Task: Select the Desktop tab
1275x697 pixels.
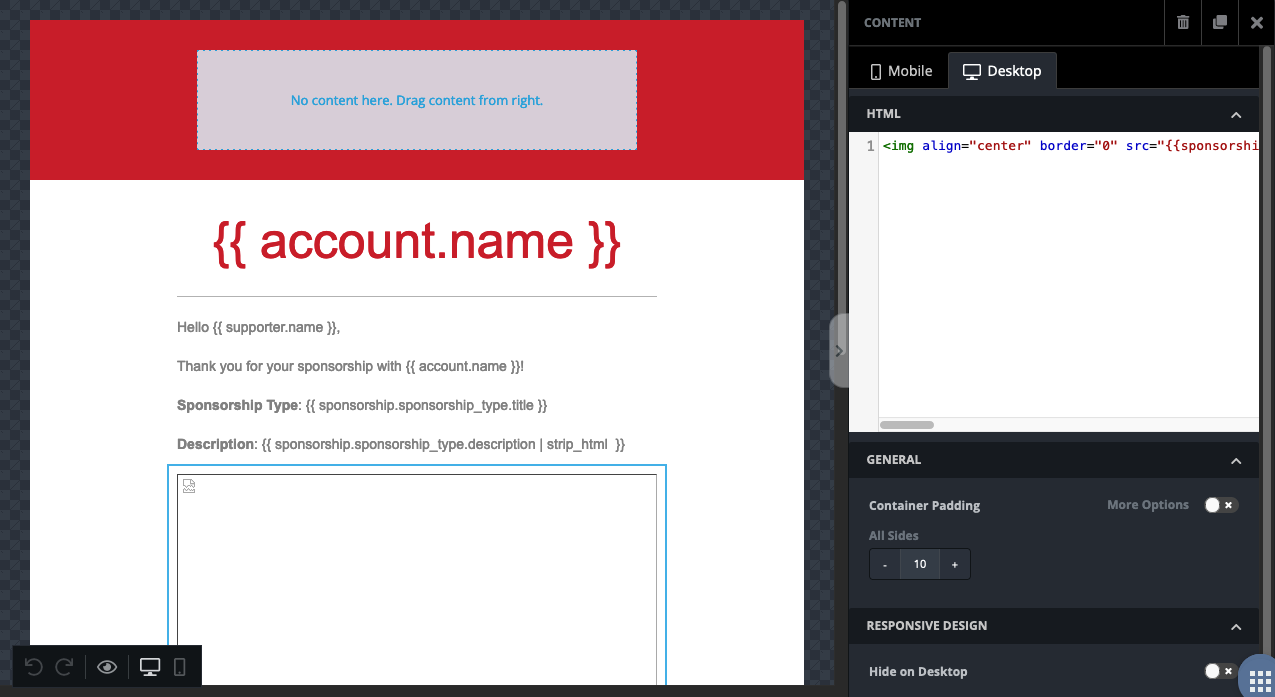Action: click(1002, 71)
